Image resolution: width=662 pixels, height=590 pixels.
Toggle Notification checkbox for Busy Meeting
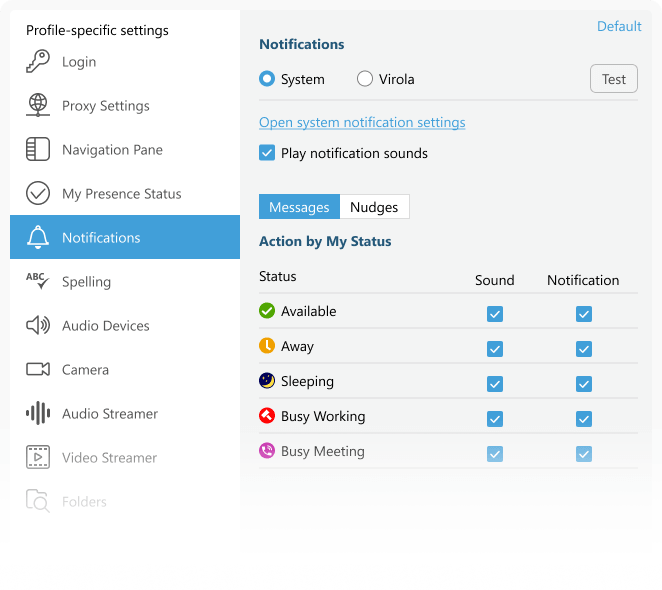click(584, 454)
